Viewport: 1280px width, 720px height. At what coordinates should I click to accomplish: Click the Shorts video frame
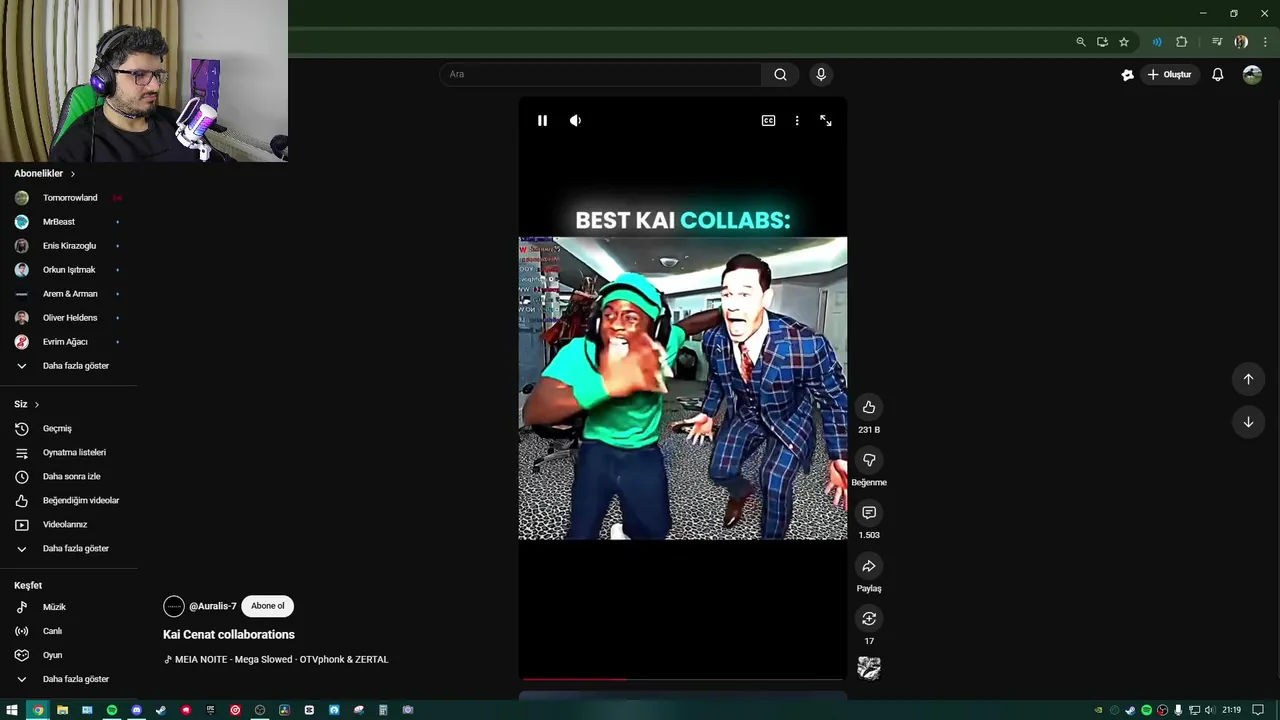(x=683, y=389)
